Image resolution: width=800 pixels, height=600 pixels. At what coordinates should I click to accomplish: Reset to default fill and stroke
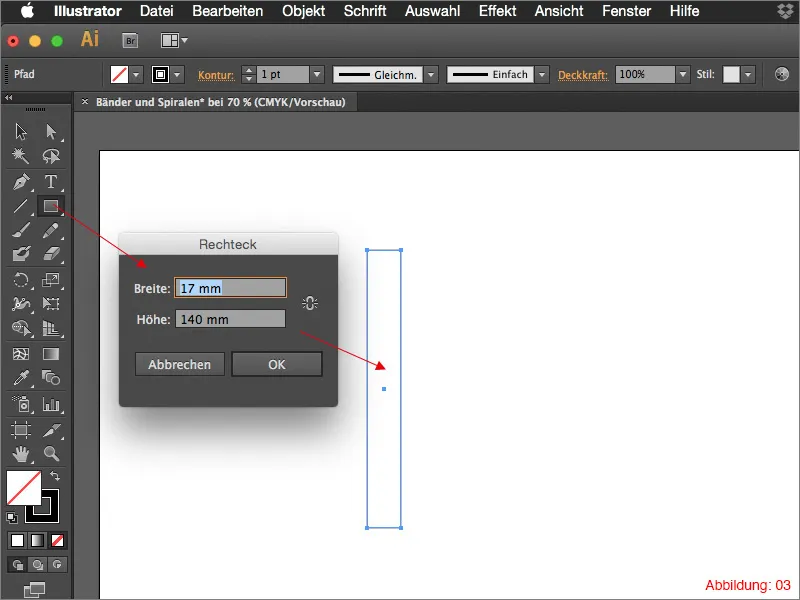12,518
